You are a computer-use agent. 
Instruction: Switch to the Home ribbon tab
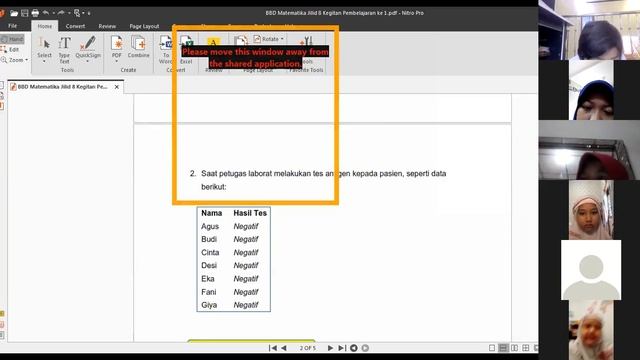(44, 26)
